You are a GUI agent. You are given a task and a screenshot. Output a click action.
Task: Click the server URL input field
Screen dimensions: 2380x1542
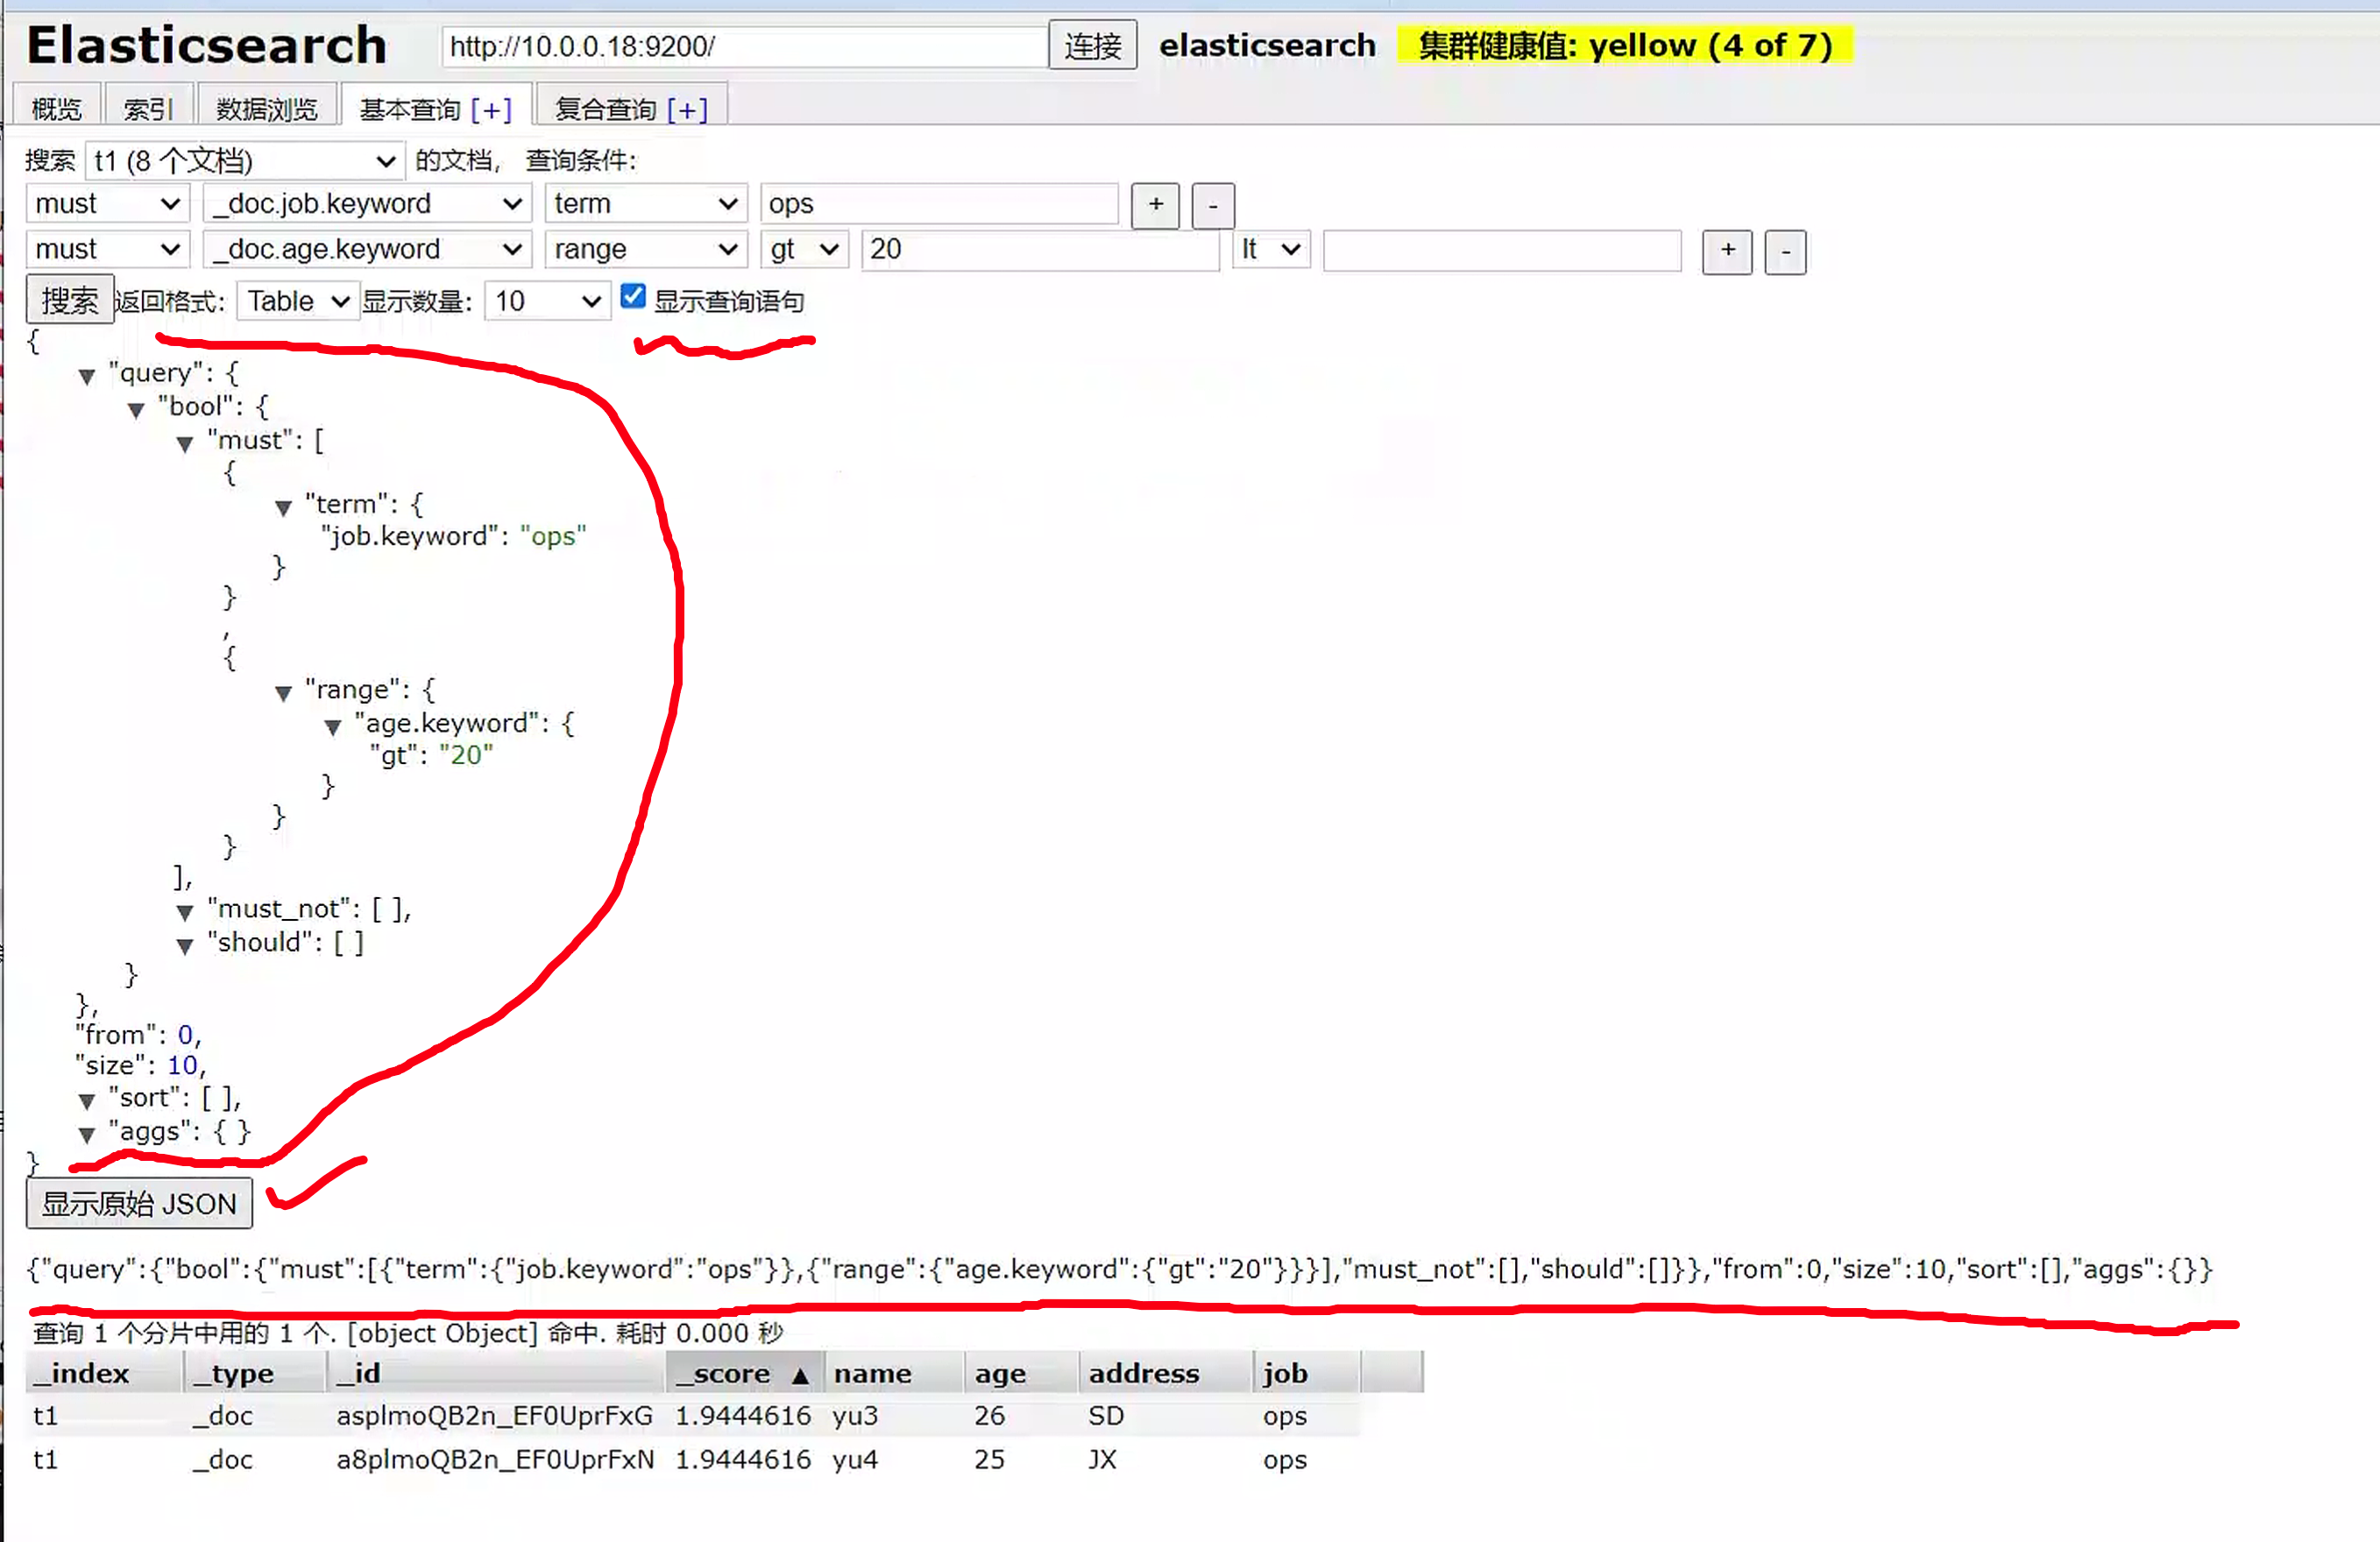[743, 46]
